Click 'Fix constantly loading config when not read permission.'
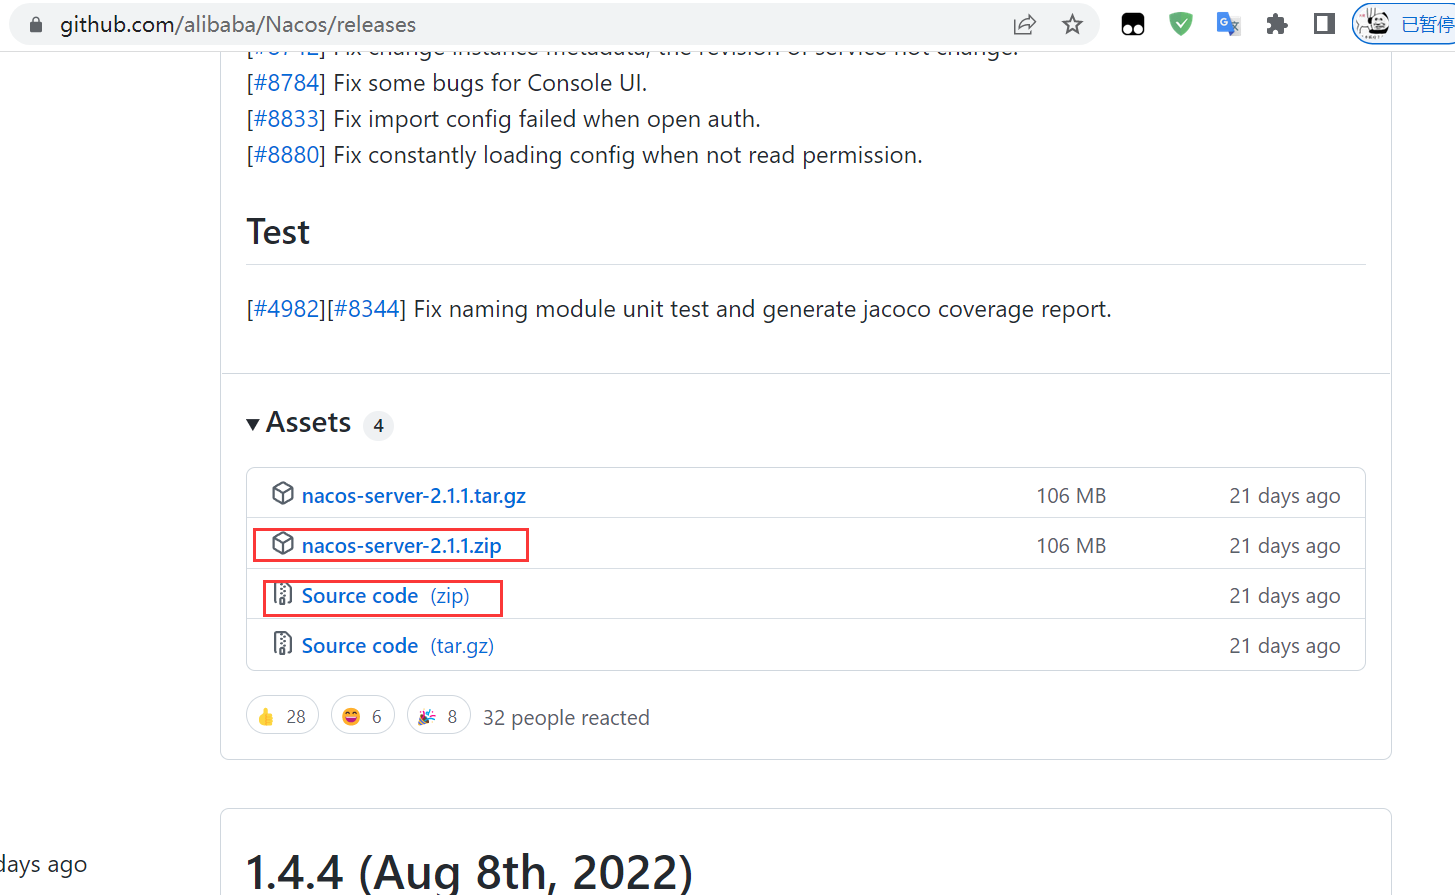The height and width of the screenshot is (895, 1455). click(x=628, y=155)
